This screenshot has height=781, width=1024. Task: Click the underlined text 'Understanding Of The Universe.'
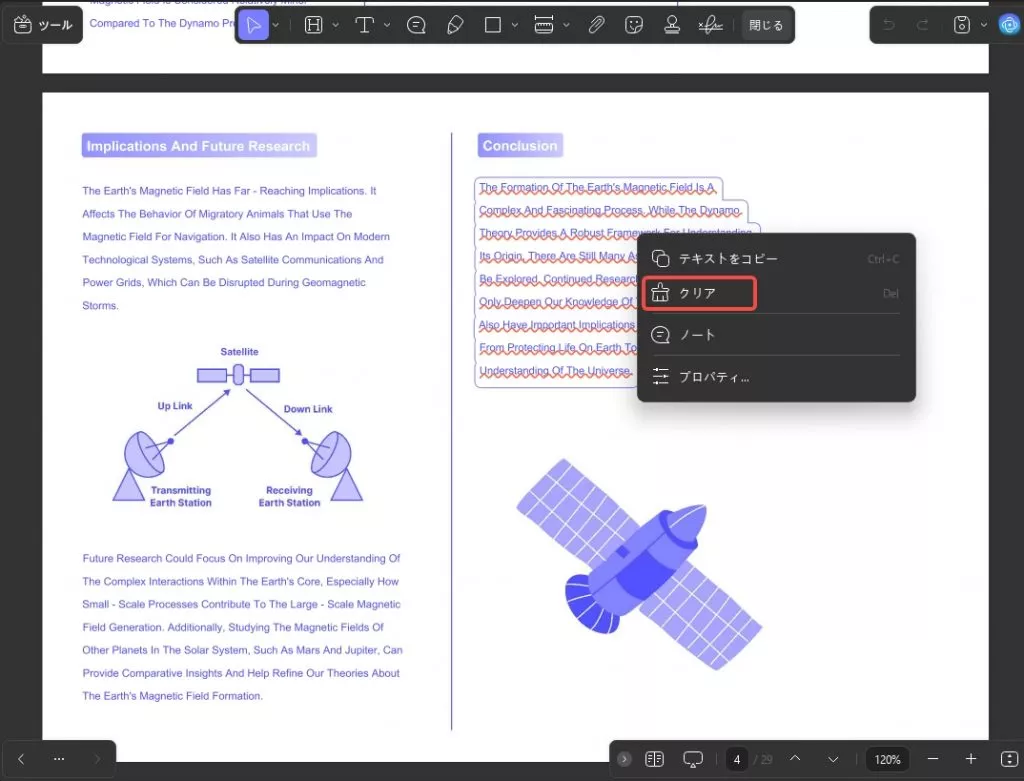point(556,371)
